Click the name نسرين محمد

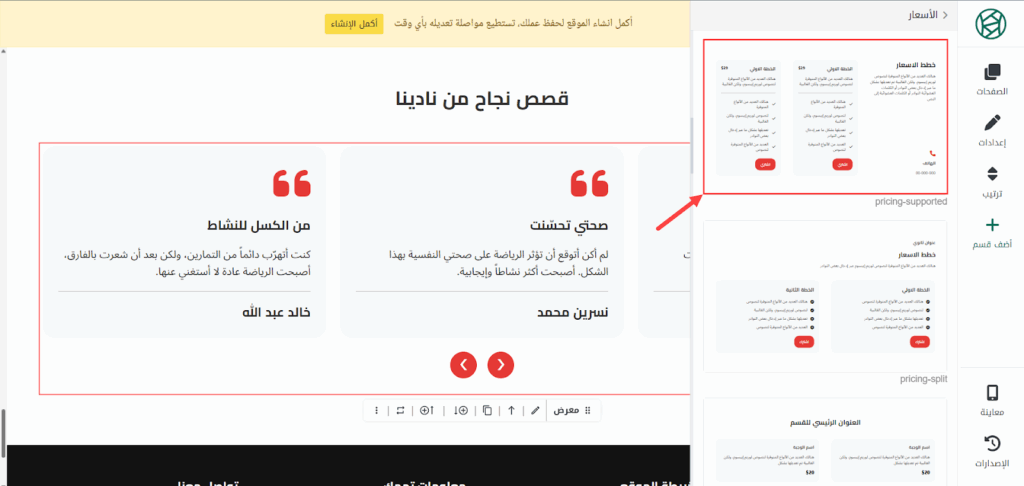[572, 312]
